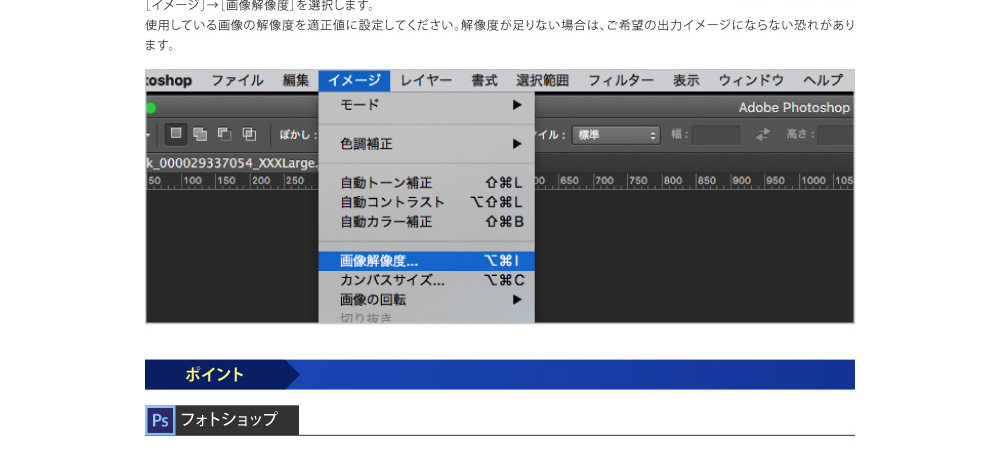Choose 自動トーン補正 from the menu
Screen dimensions: 1000x451
point(427,183)
